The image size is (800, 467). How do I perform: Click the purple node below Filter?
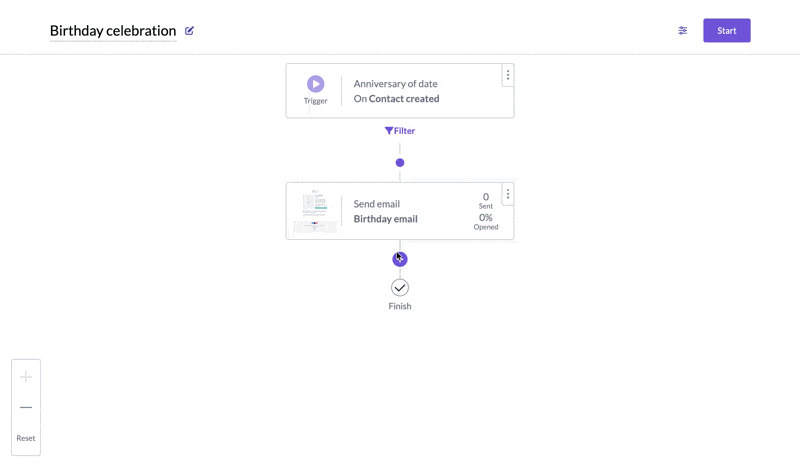[x=400, y=163]
